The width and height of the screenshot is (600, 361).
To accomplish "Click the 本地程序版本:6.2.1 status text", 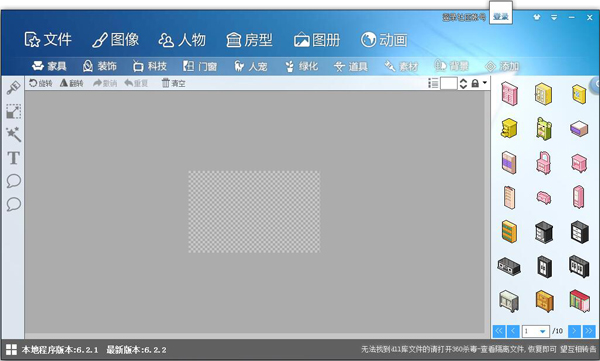I will point(60,350).
